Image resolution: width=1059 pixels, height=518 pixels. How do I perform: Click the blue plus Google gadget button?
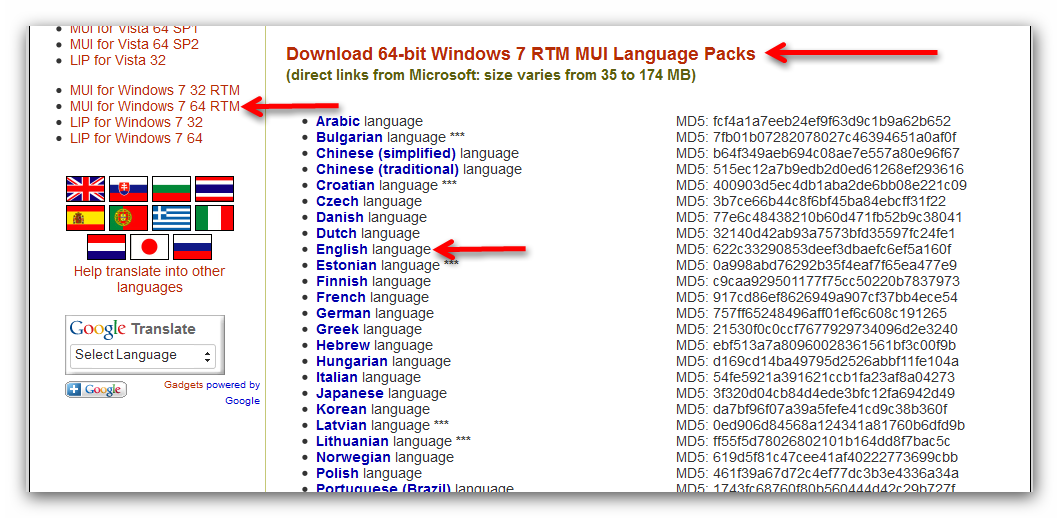point(96,390)
